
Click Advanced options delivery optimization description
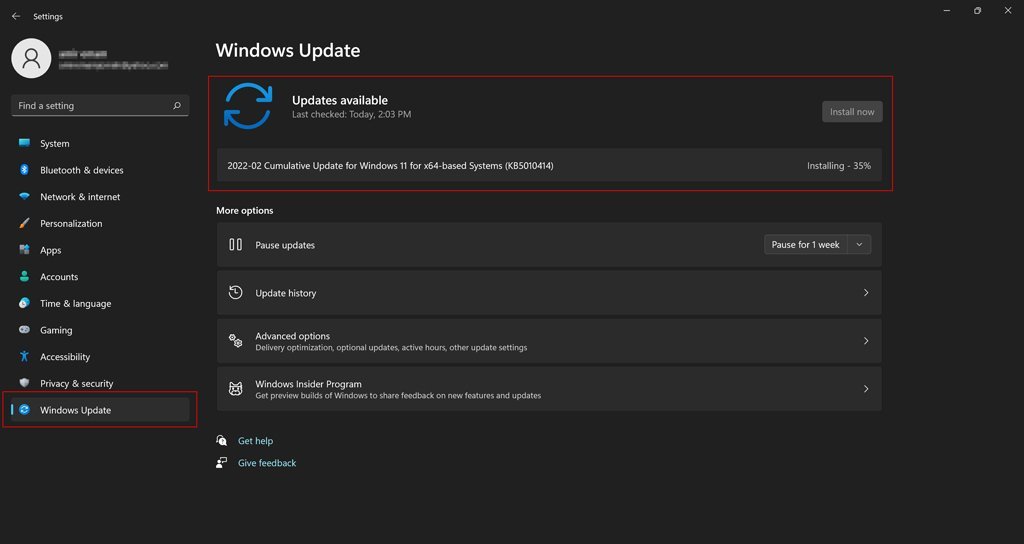tap(391, 347)
